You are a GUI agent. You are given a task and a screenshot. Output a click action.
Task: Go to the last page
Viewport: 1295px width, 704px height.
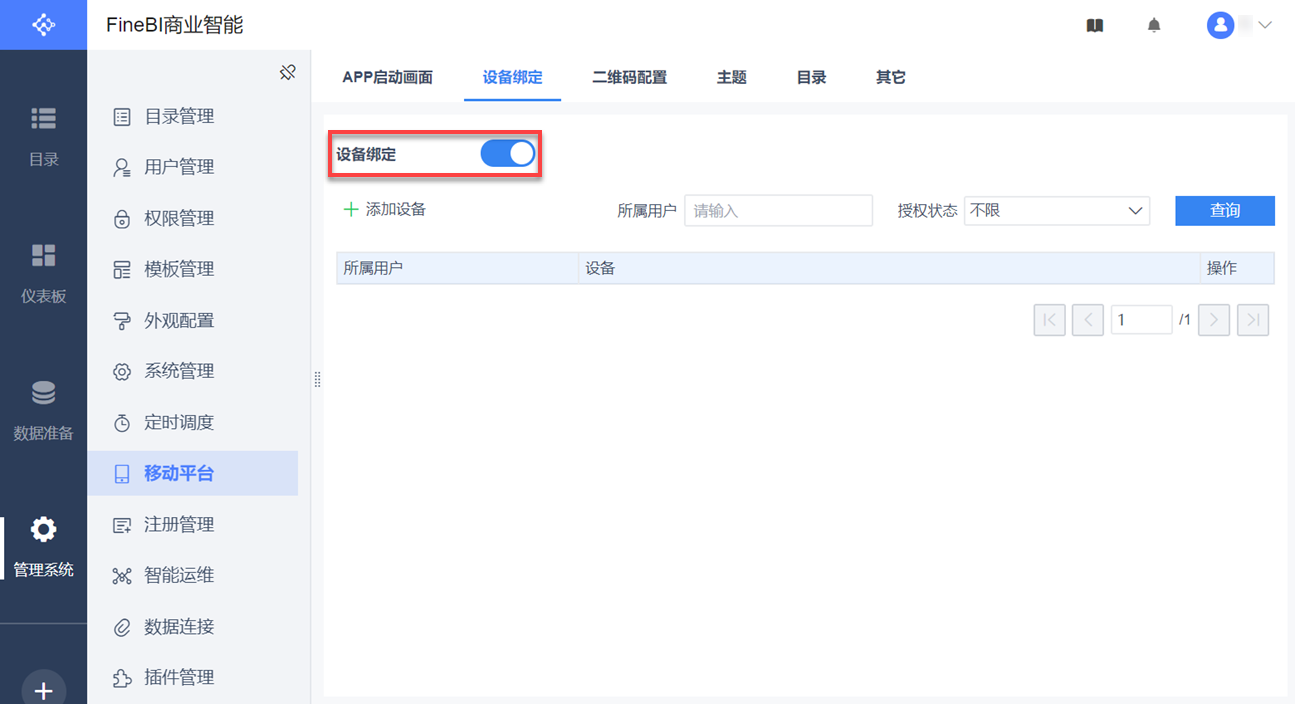[1253, 320]
